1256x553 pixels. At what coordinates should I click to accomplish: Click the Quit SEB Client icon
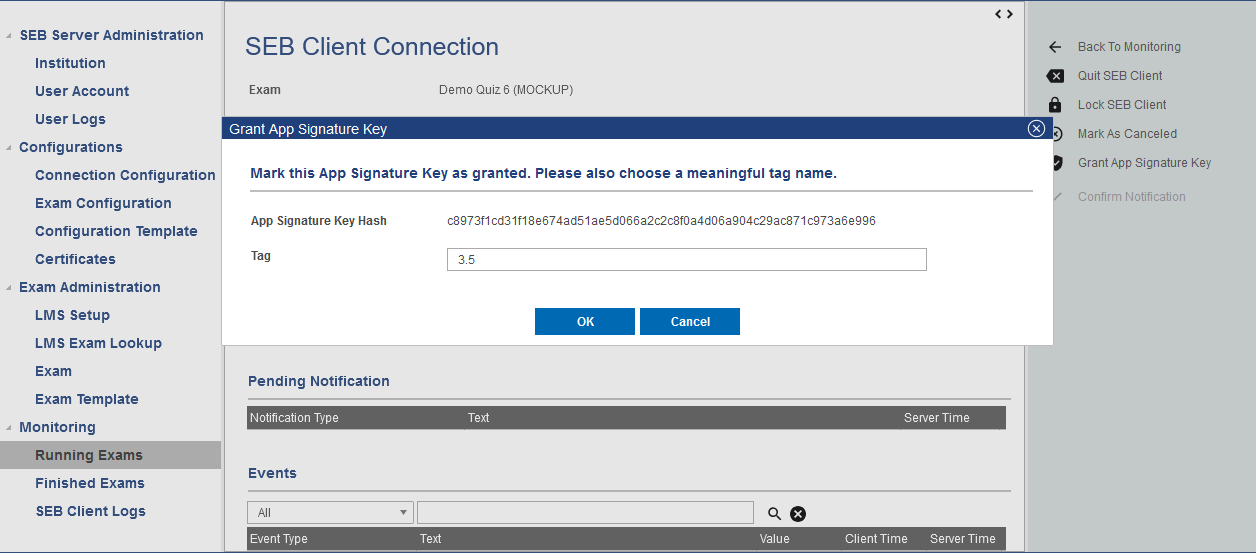(1055, 76)
